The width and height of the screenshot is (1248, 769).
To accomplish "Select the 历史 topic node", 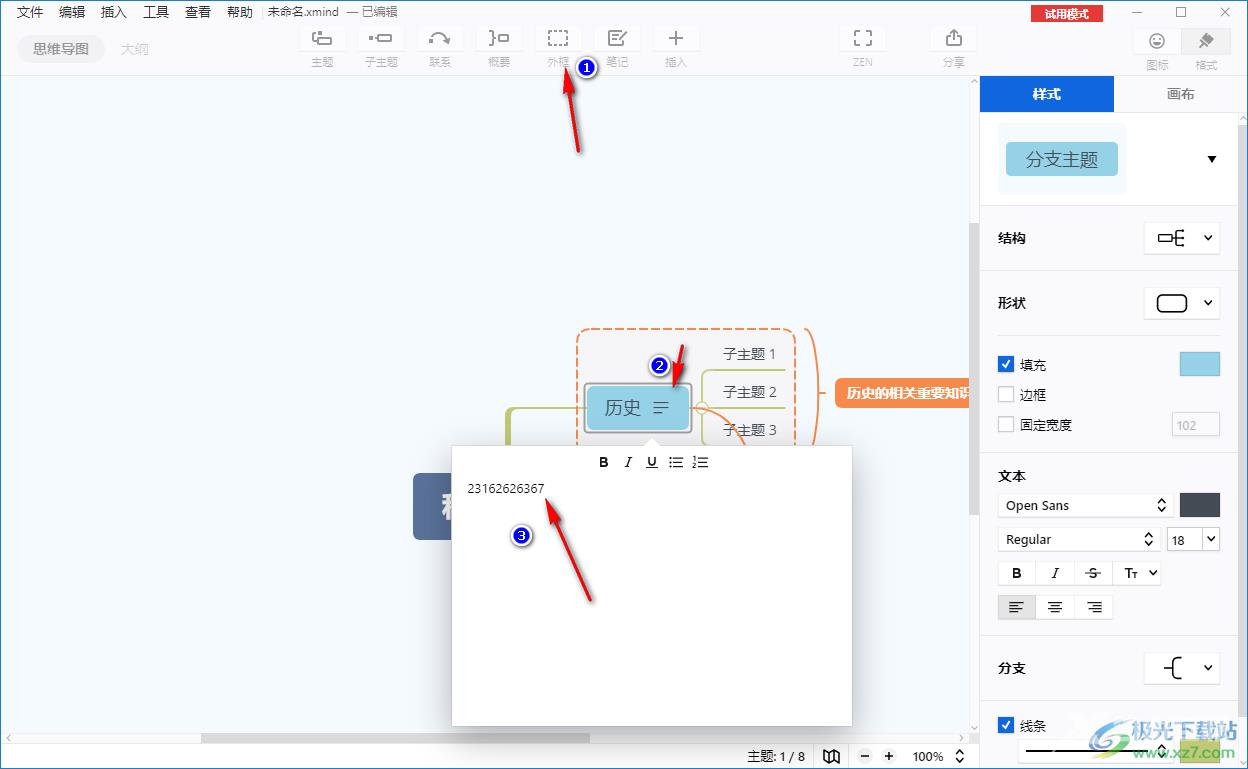I will (x=637, y=408).
